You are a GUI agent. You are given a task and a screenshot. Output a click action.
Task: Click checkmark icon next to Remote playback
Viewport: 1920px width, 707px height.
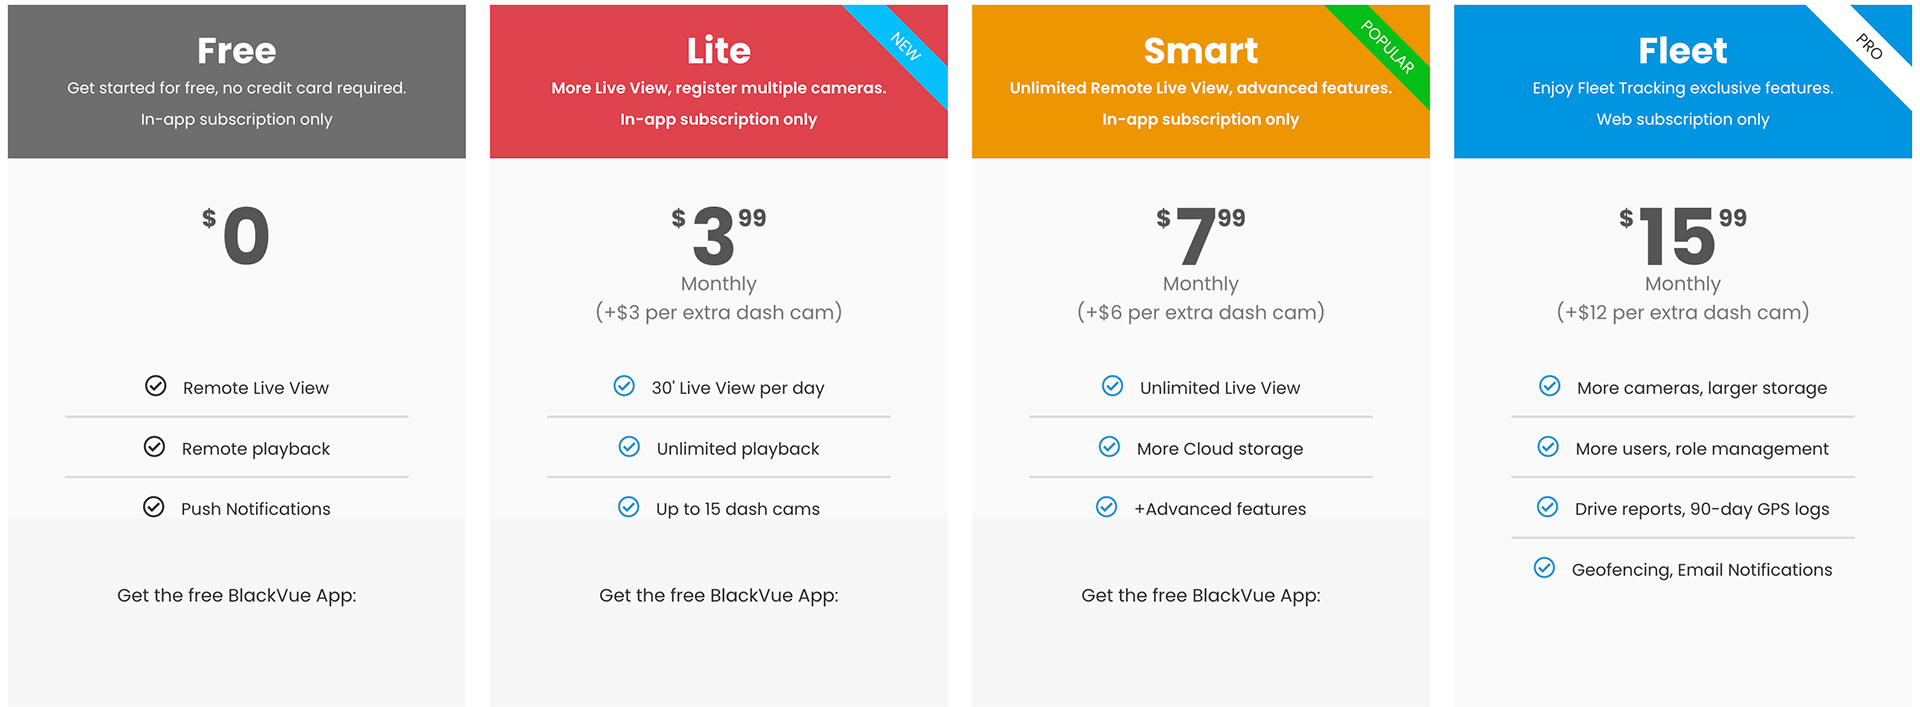(154, 447)
